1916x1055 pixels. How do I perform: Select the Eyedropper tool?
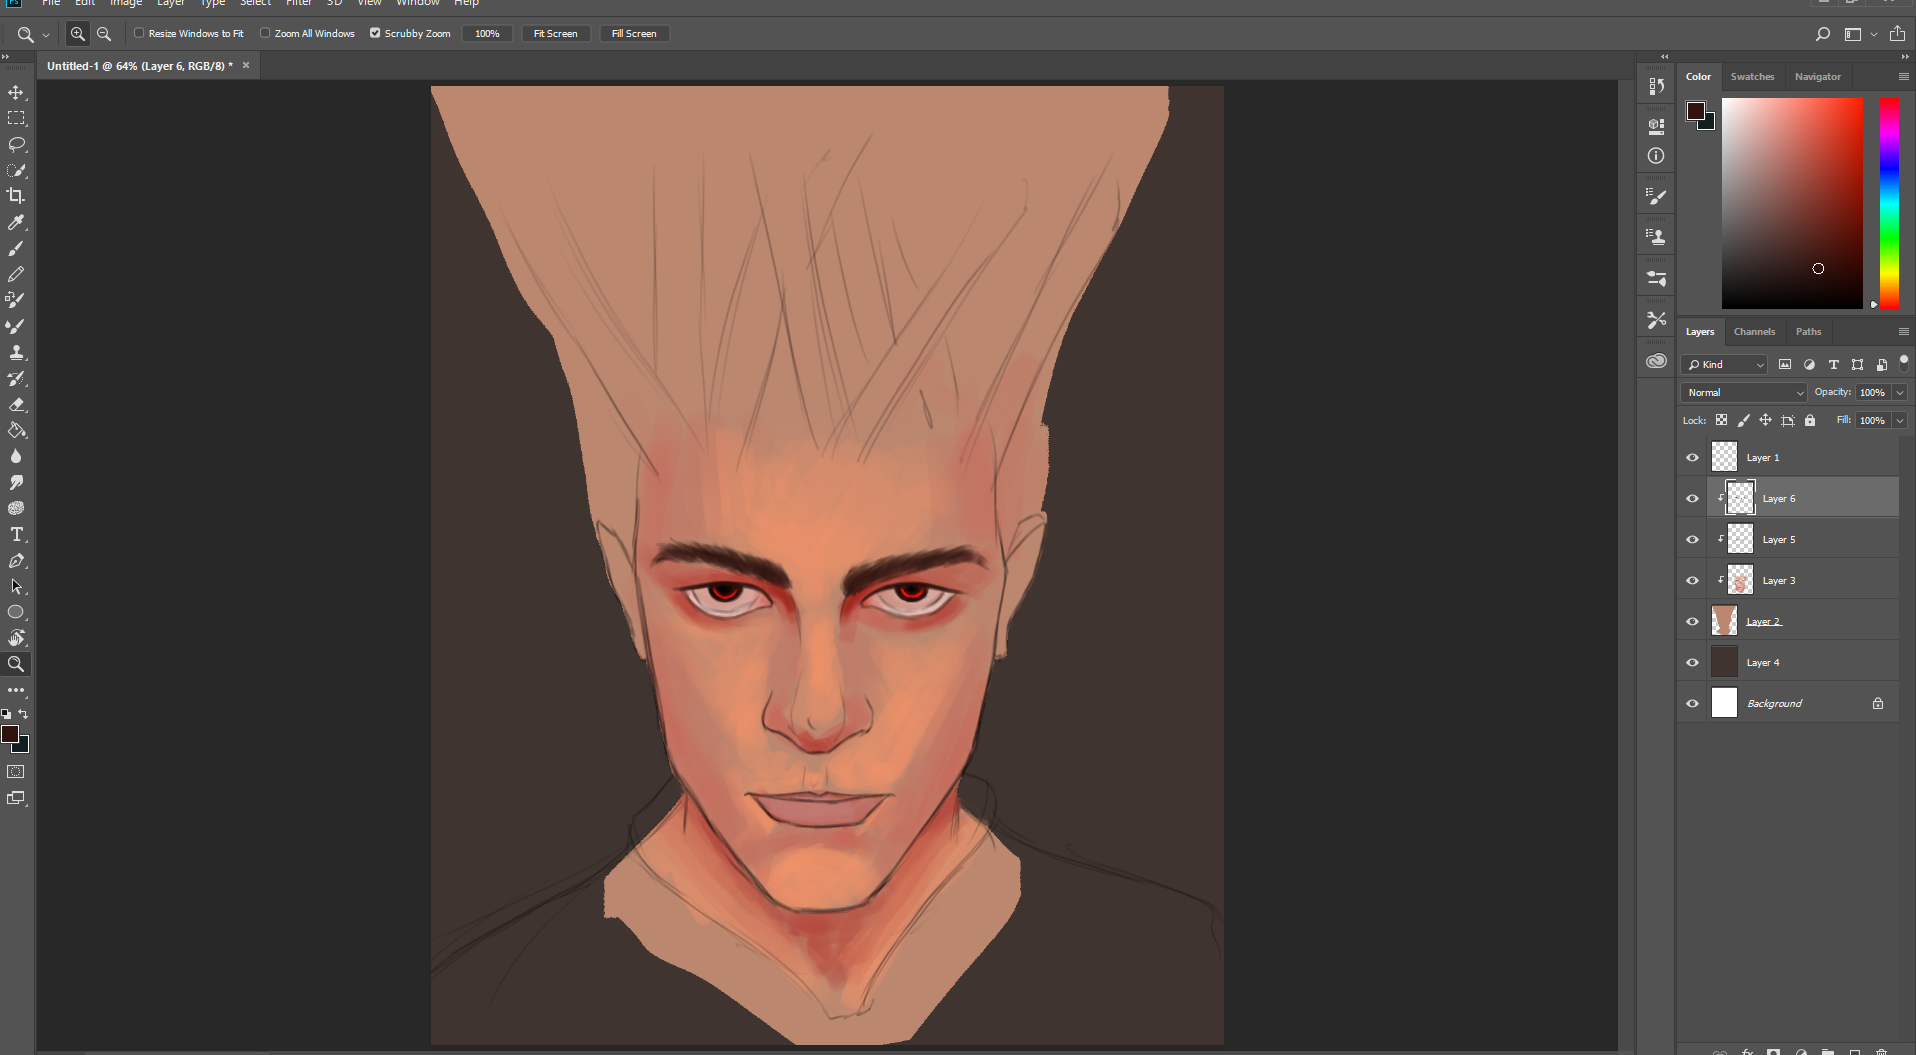[16, 222]
